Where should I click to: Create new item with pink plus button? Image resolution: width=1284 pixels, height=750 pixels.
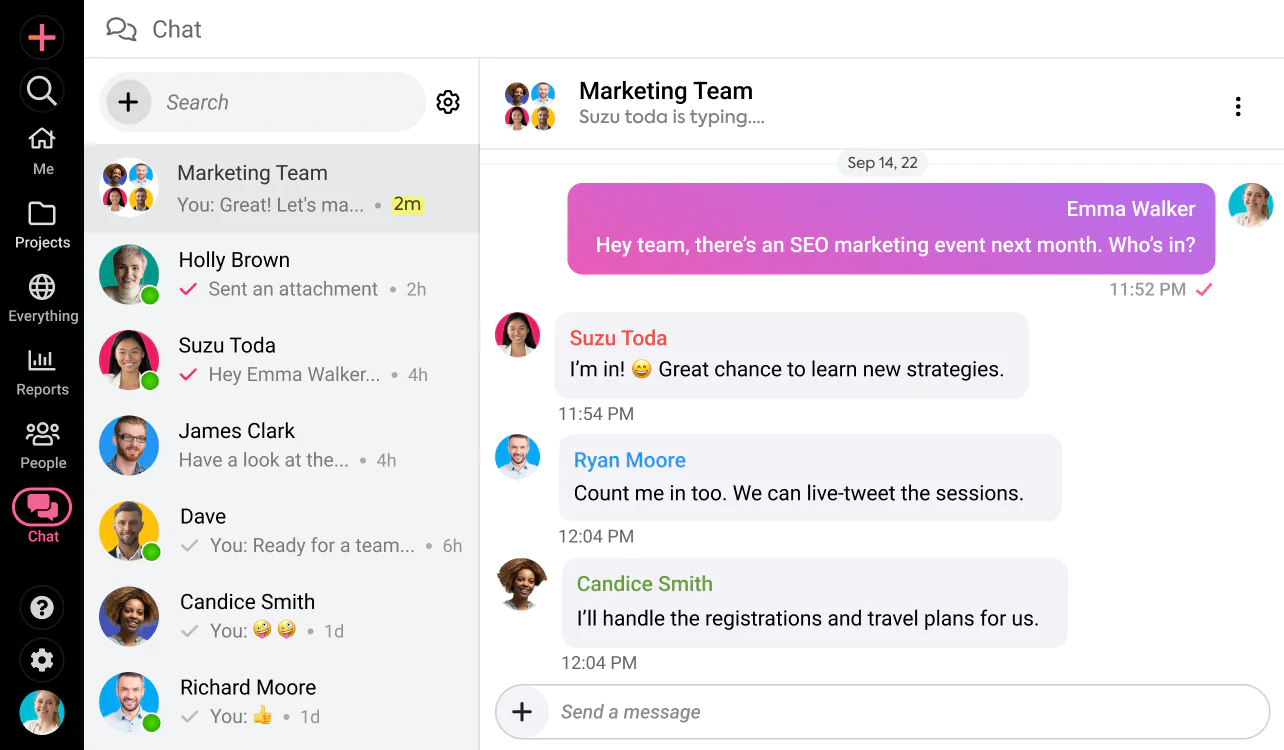(42, 37)
